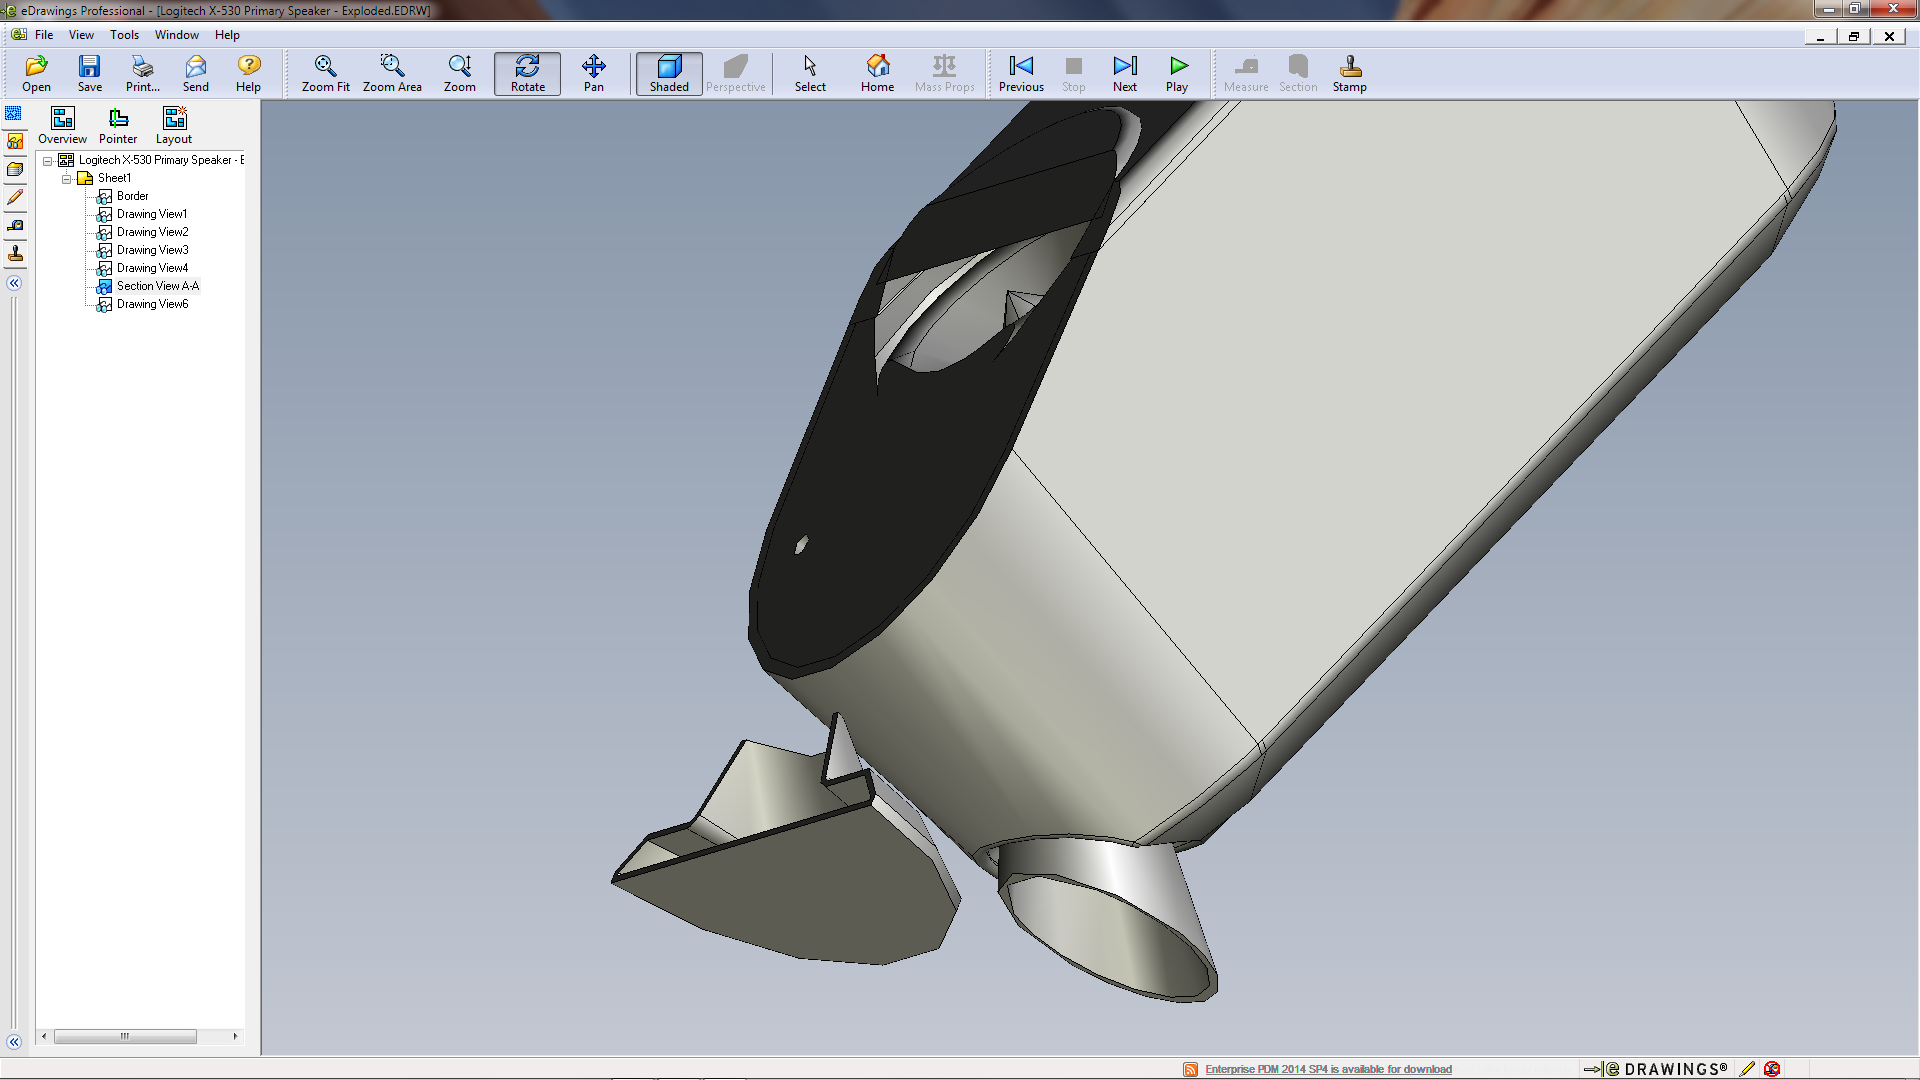Image resolution: width=1920 pixels, height=1080 pixels.
Task: Toggle the Rotate mode button
Action: coord(527,73)
